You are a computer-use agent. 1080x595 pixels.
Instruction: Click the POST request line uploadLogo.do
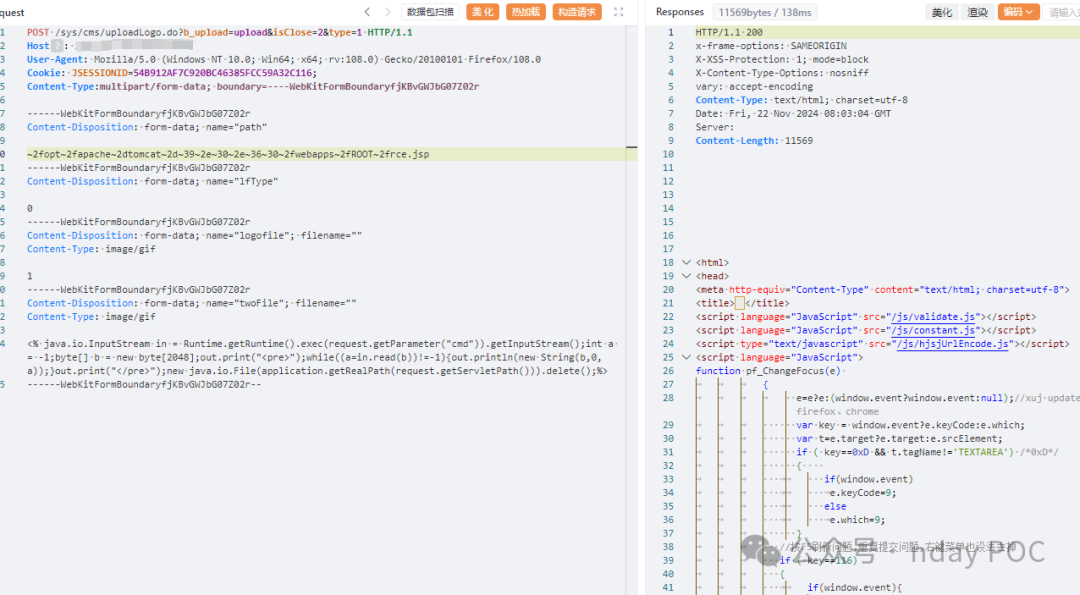(220, 32)
